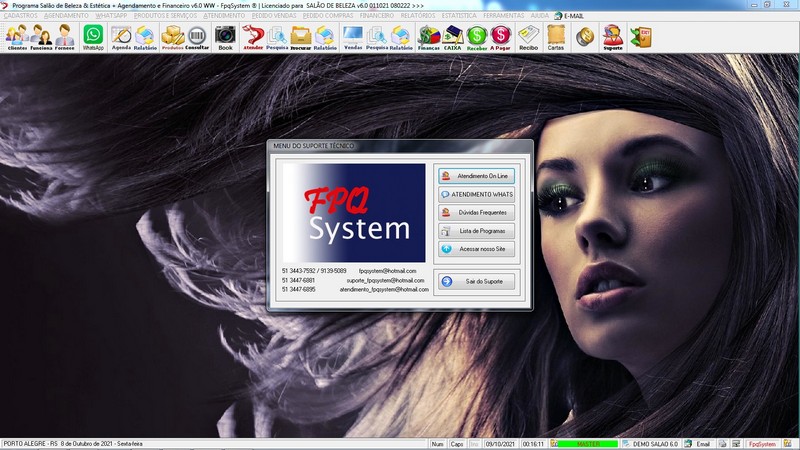Screen dimensions: 800x450
Task: Click the Recibo toolbar icon
Action: (528, 37)
